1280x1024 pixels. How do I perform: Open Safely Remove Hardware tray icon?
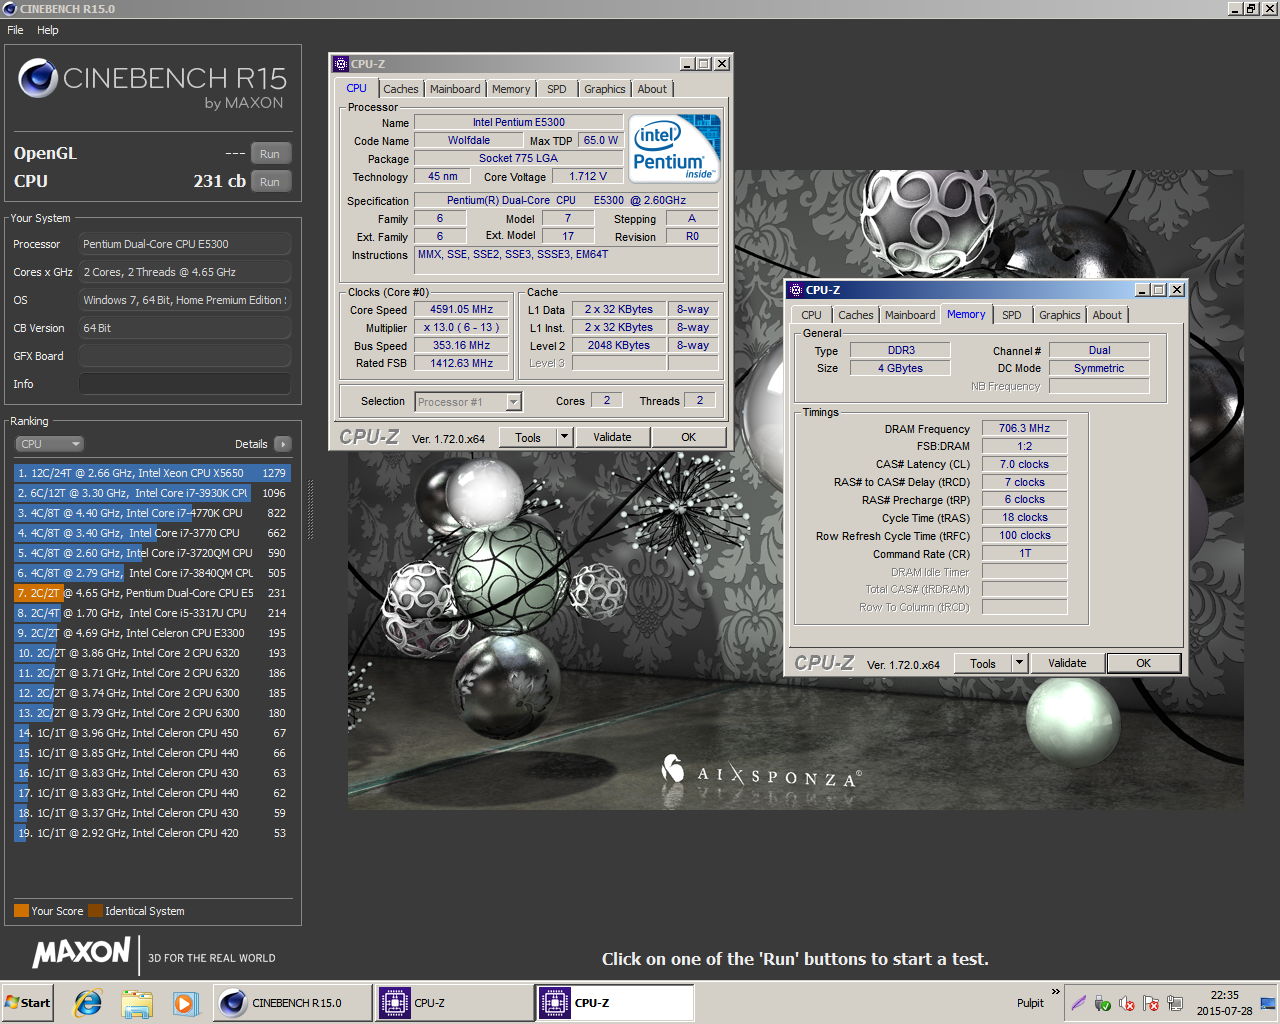tap(1103, 1003)
